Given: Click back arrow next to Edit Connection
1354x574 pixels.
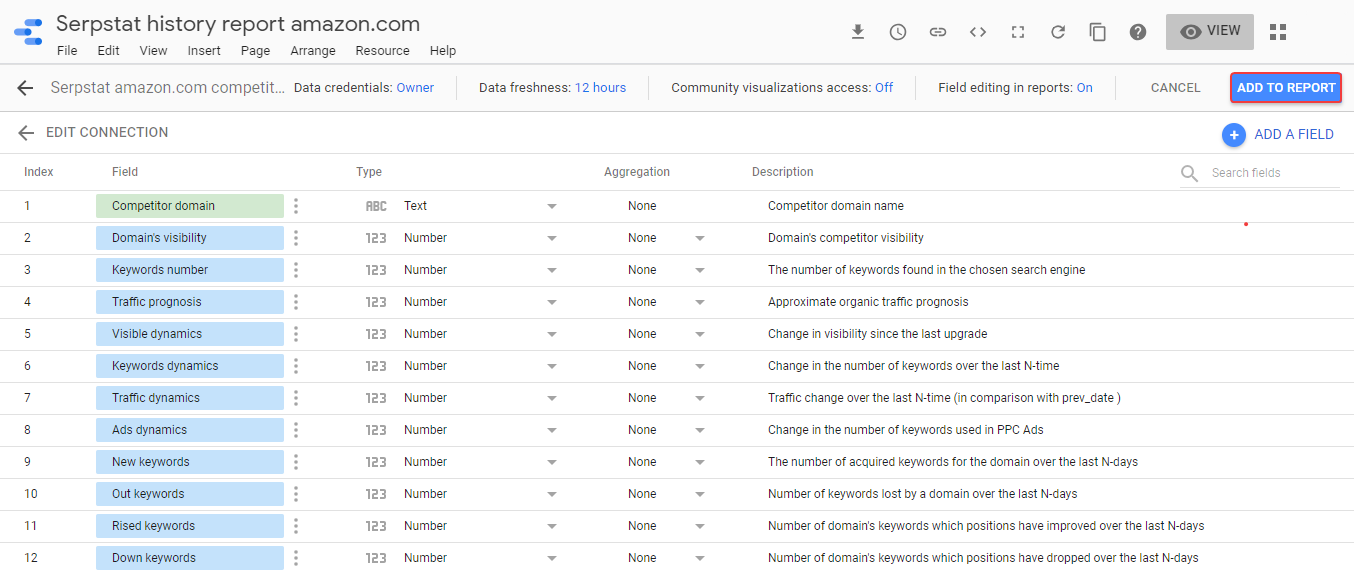Looking at the screenshot, I should (x=26, y=133).
